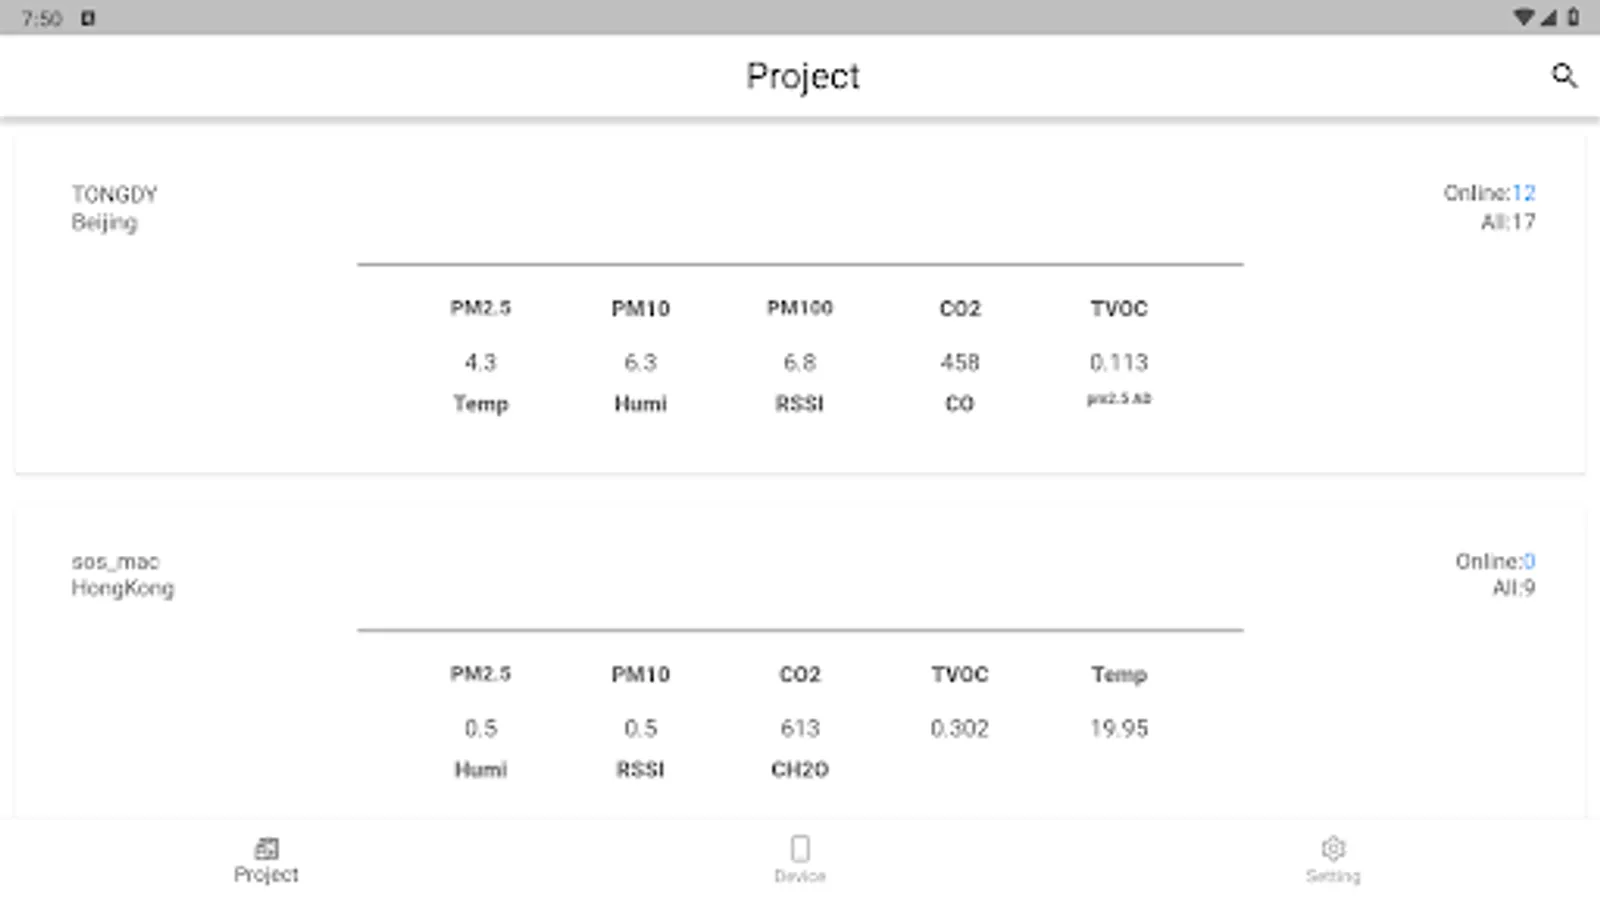1600x900 pixels.
Task: Tap the Device phone icon
Action: tap(800, 848)
